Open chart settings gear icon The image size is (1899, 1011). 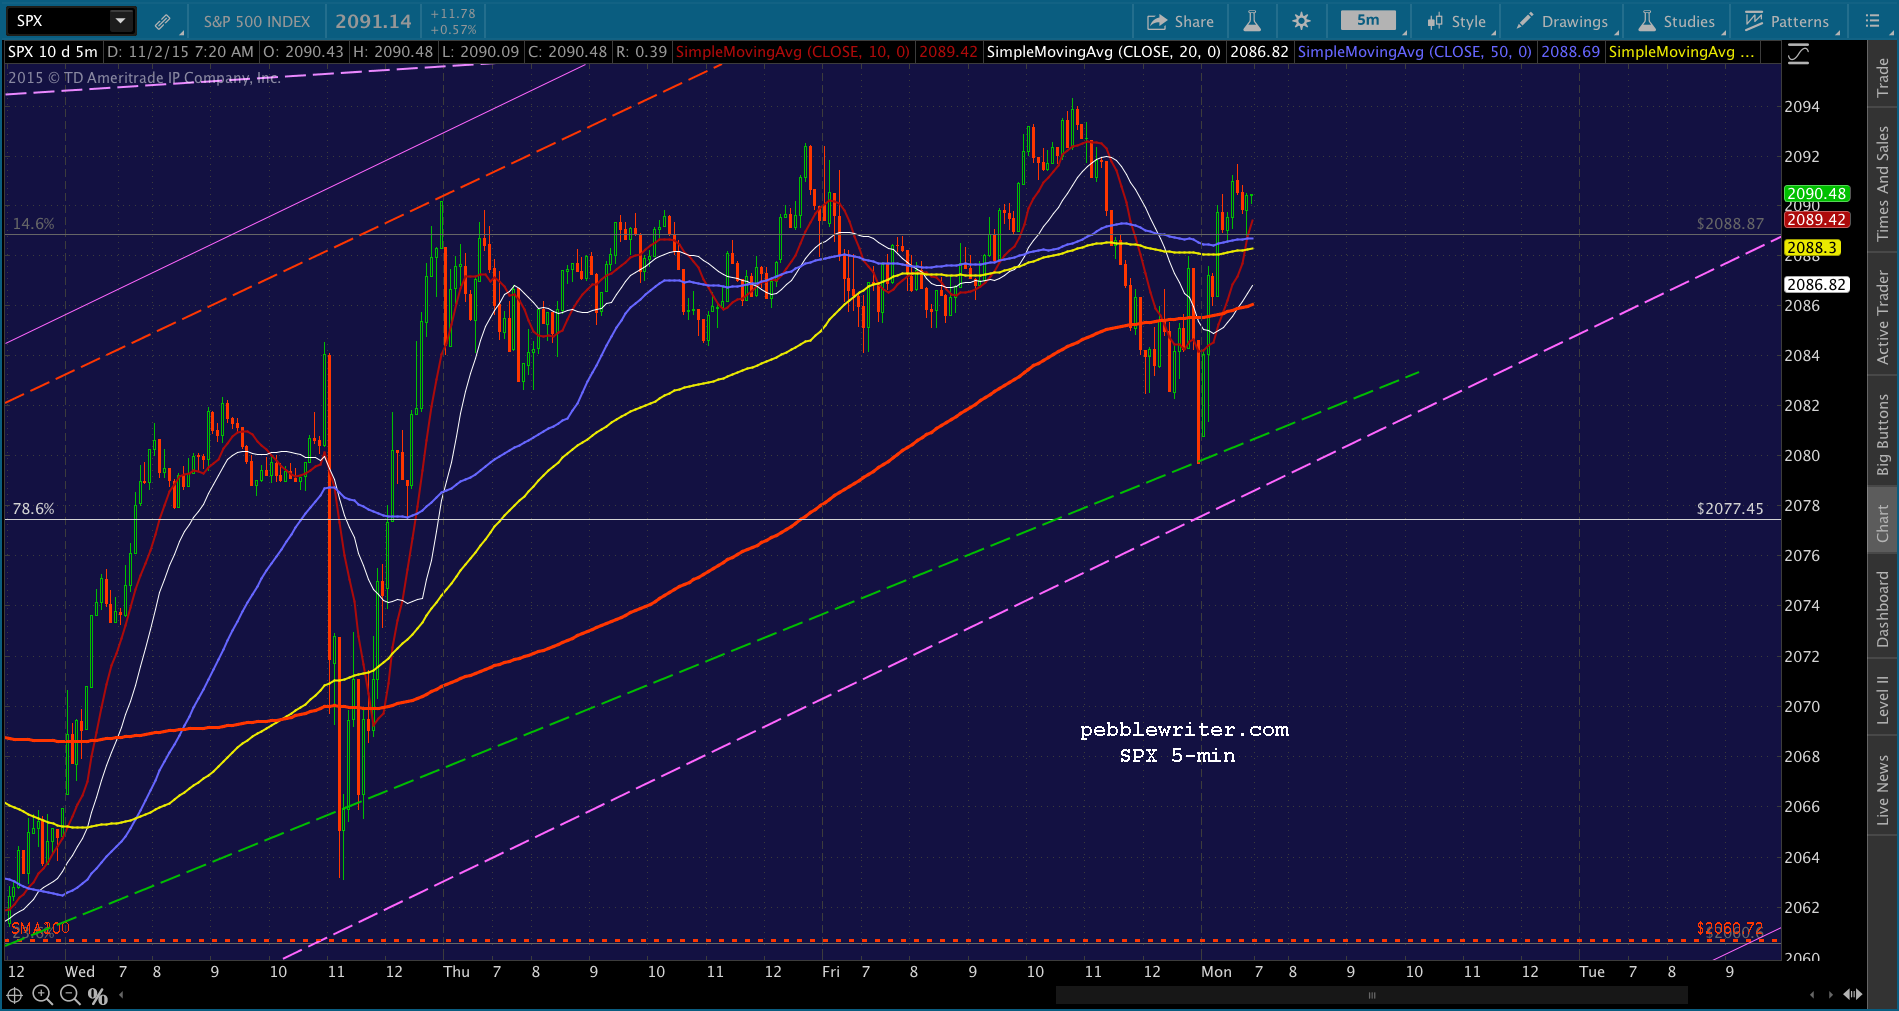point(1301,21)
